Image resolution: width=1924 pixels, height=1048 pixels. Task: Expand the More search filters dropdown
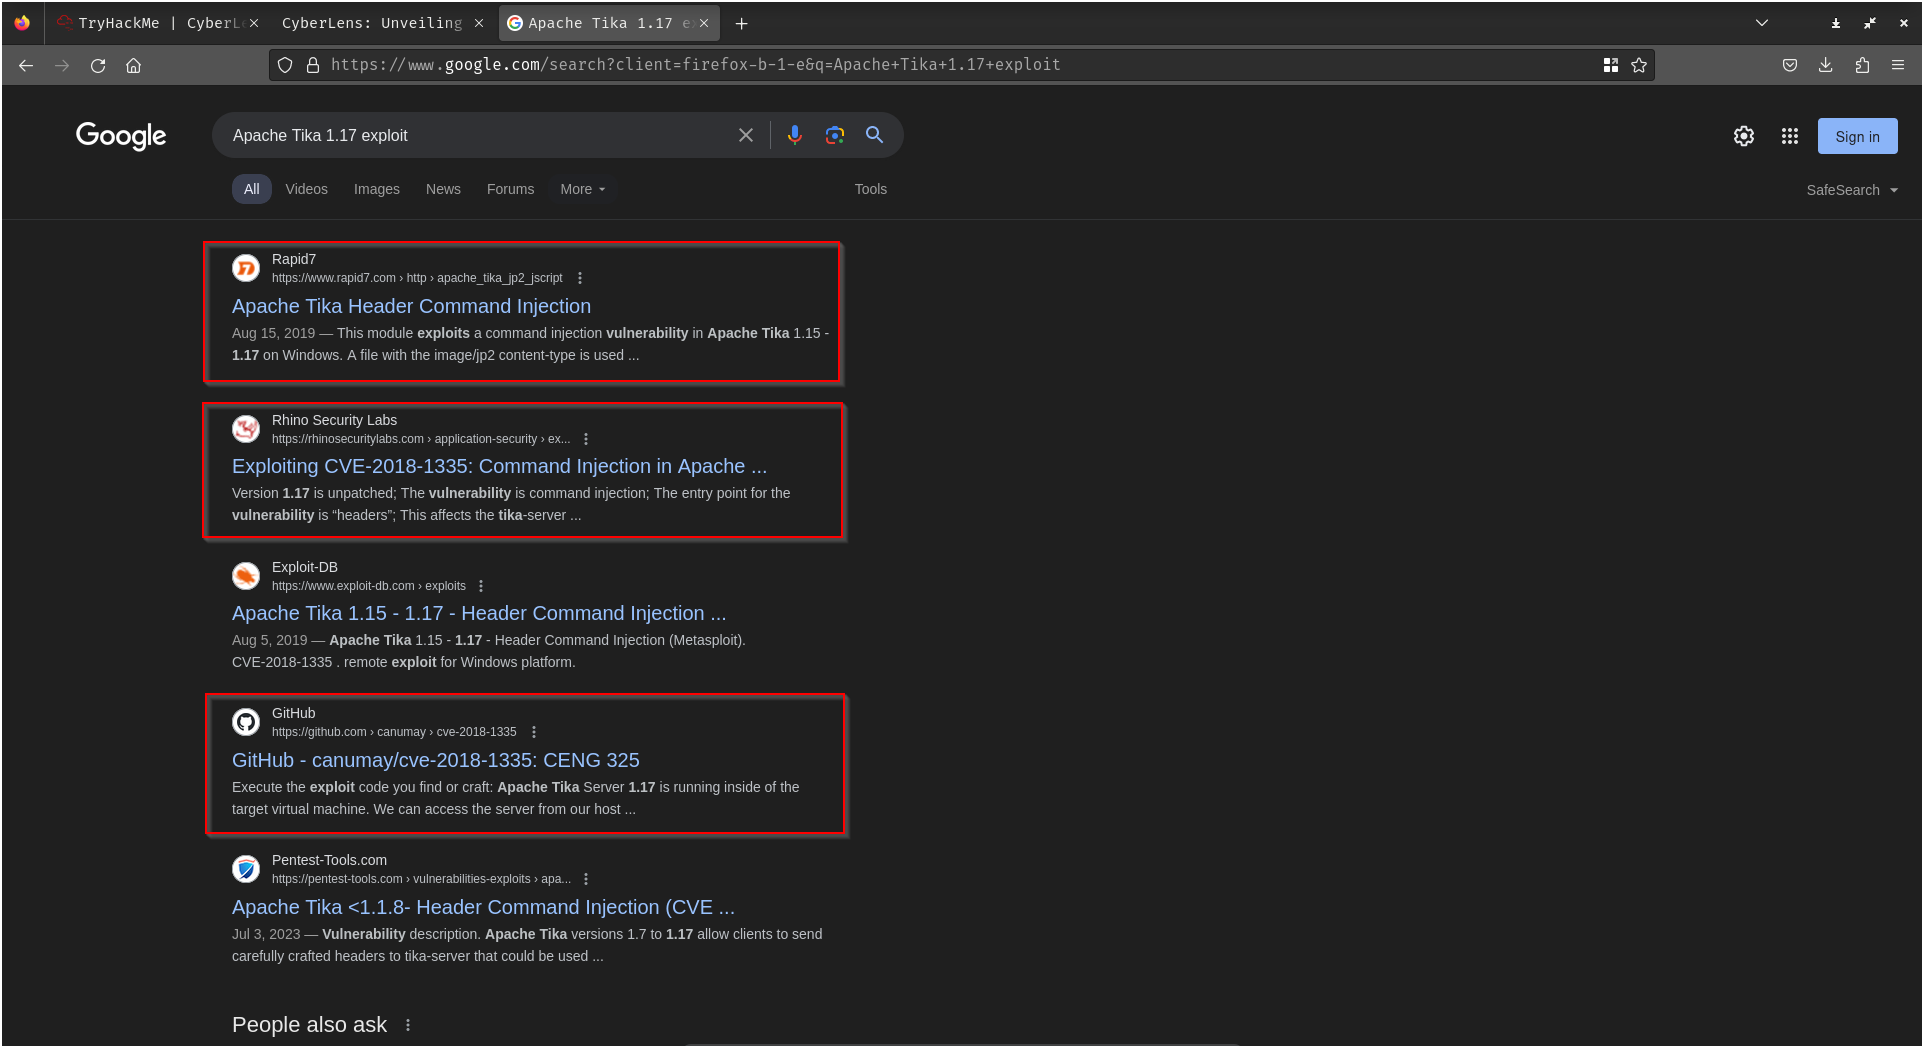click(582, 189)
